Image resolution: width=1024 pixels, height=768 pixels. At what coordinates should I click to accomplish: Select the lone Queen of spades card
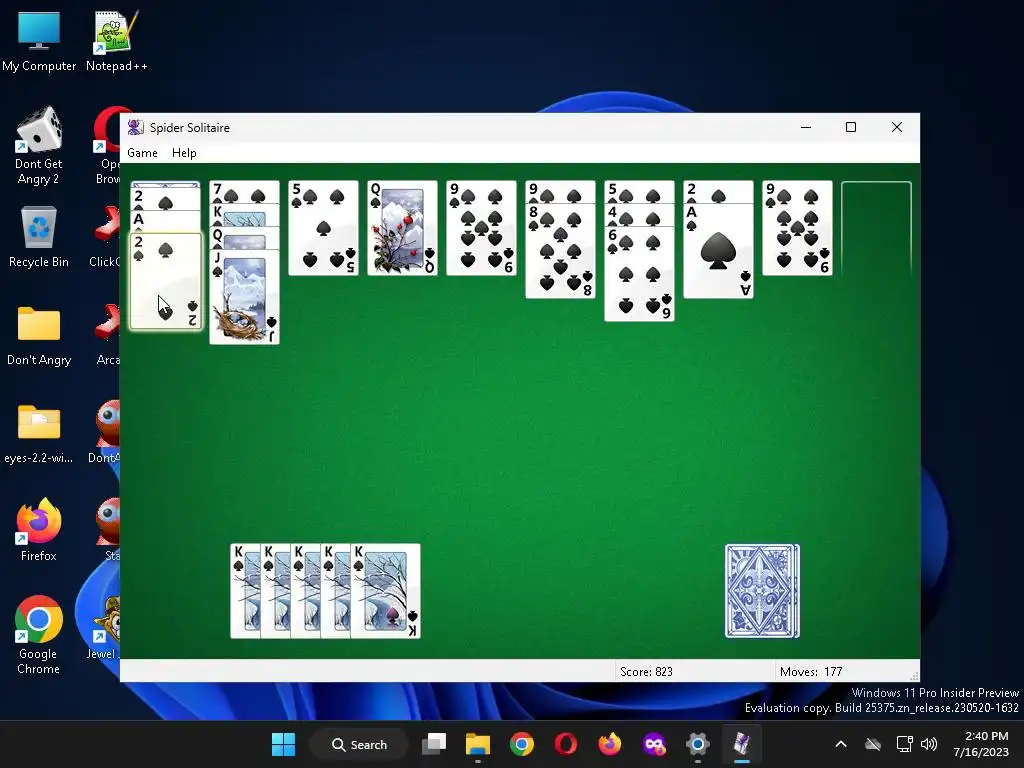coord(402,228)
